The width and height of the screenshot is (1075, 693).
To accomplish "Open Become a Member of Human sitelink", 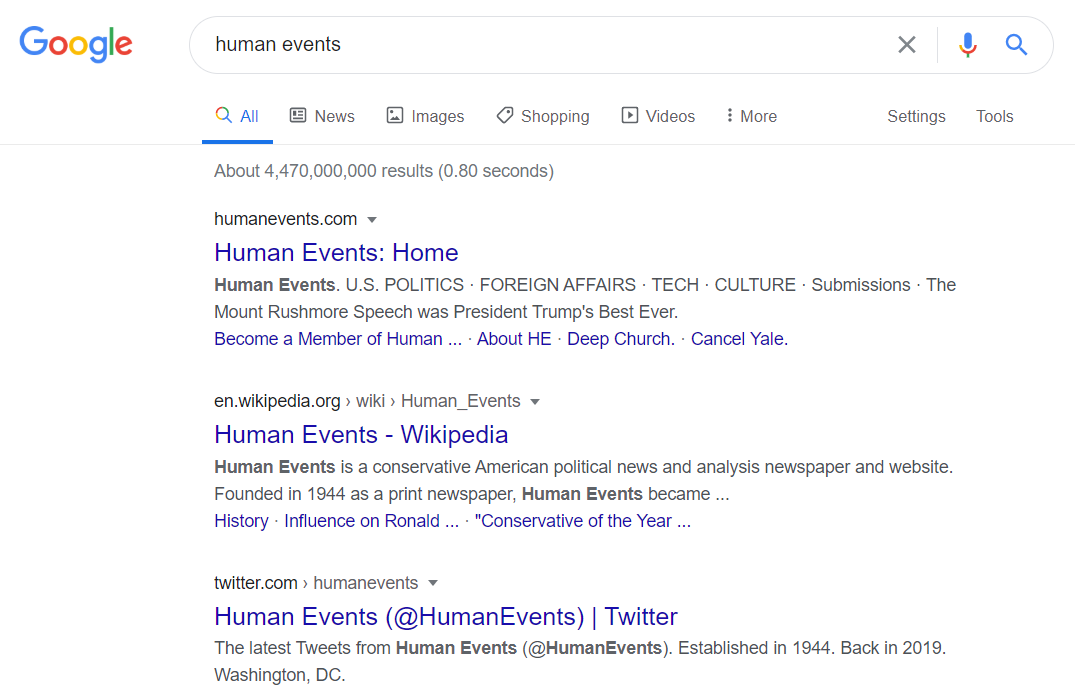I will (x=338, y=339).
